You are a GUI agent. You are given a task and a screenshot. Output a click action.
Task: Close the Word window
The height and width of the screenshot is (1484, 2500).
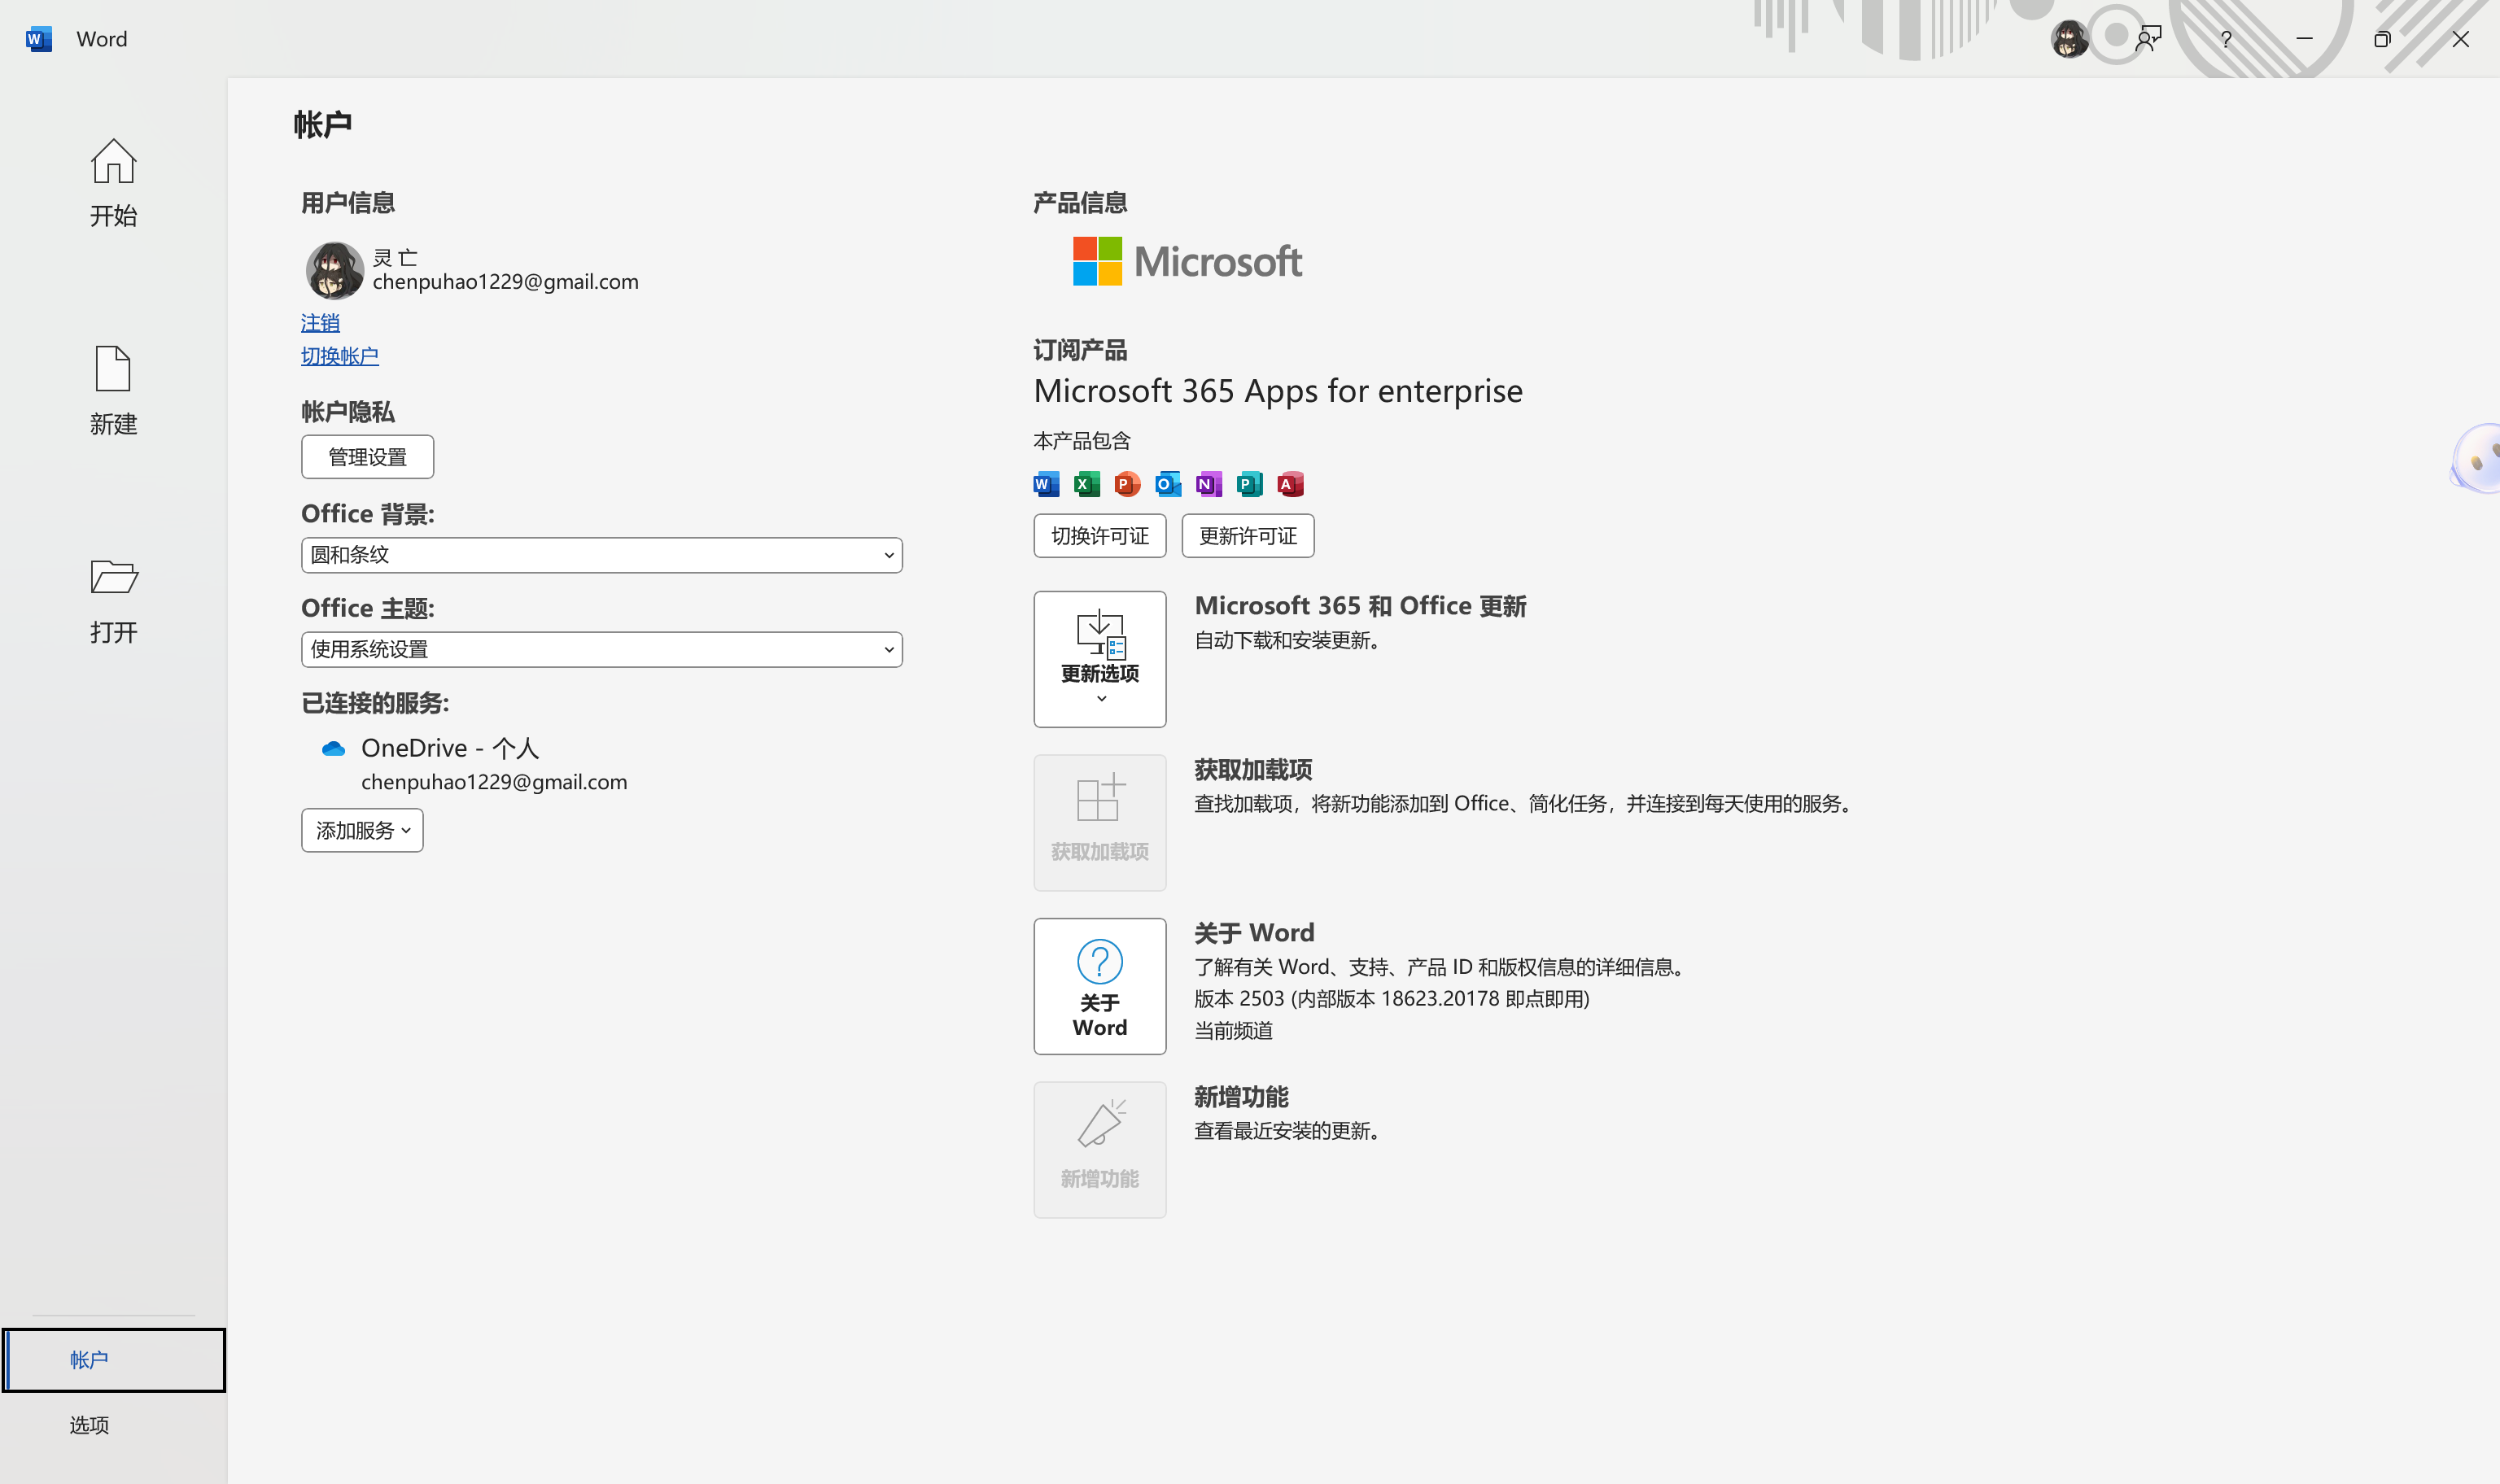coord(2460,39)
